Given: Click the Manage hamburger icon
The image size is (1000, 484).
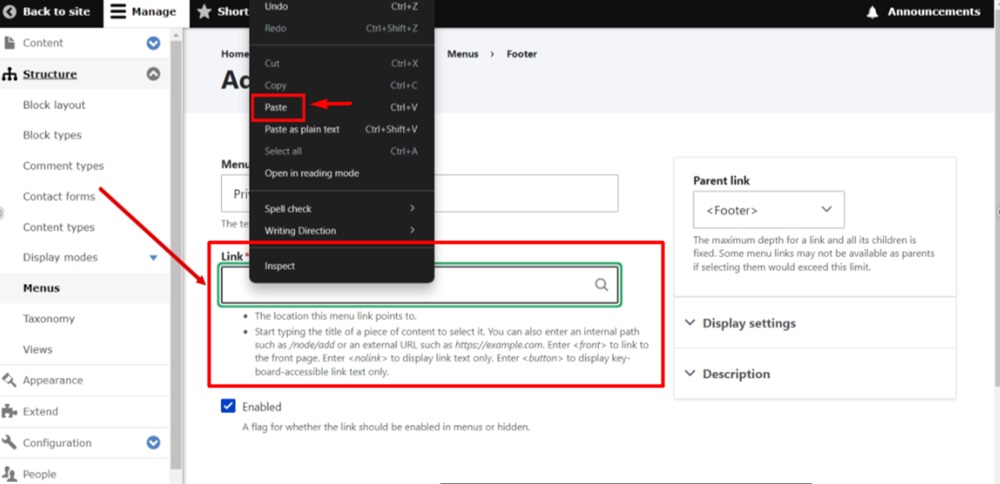Looking at the screenshot, I should (118, 11).
